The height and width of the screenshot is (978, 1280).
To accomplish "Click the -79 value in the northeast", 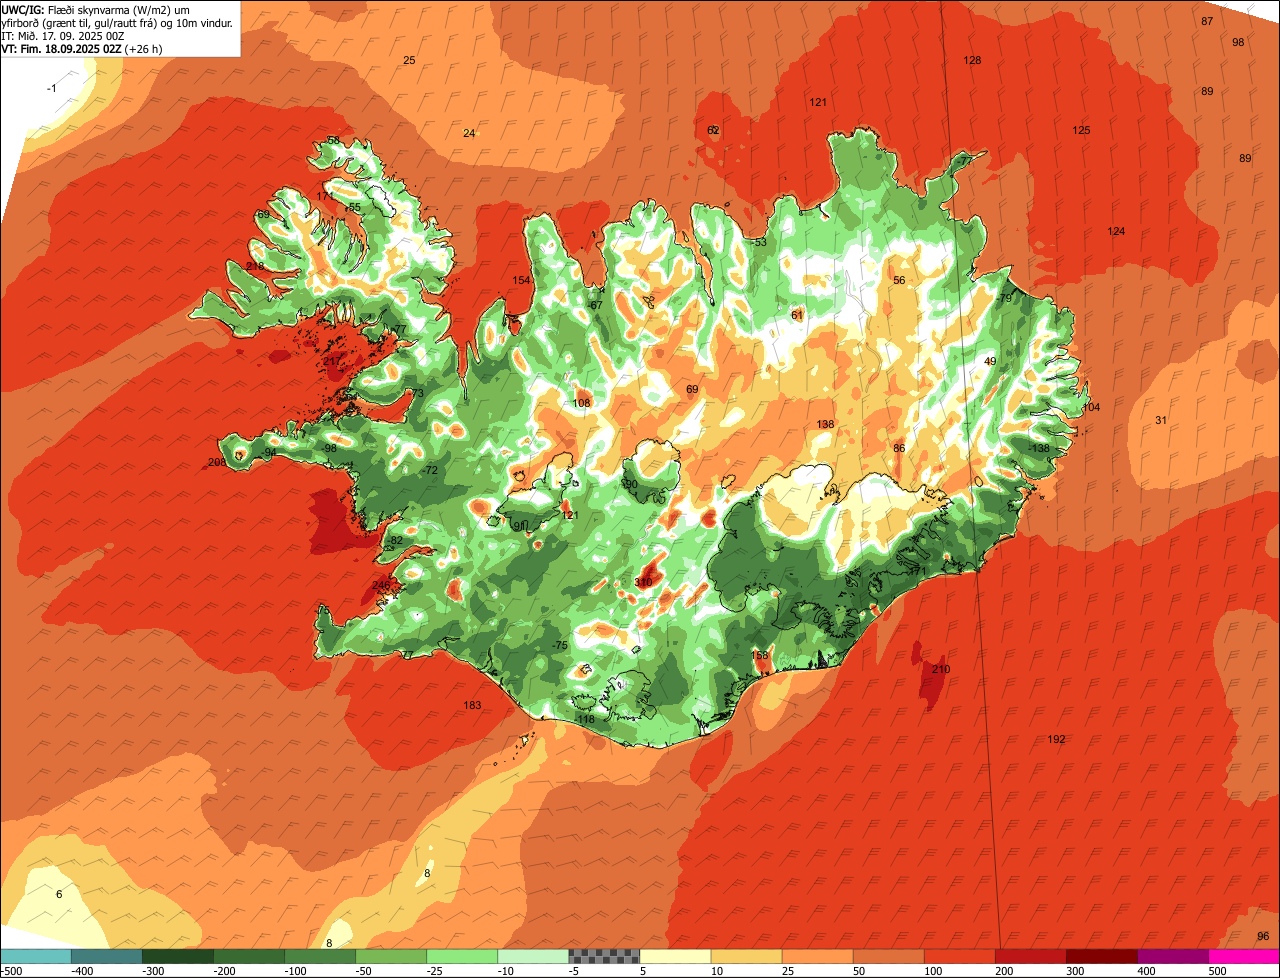I will point(1005,298).
